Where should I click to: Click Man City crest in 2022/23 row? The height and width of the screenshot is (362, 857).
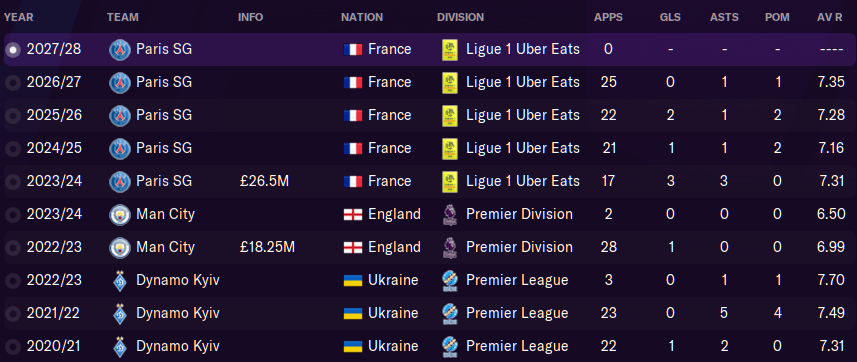(120, 247)
